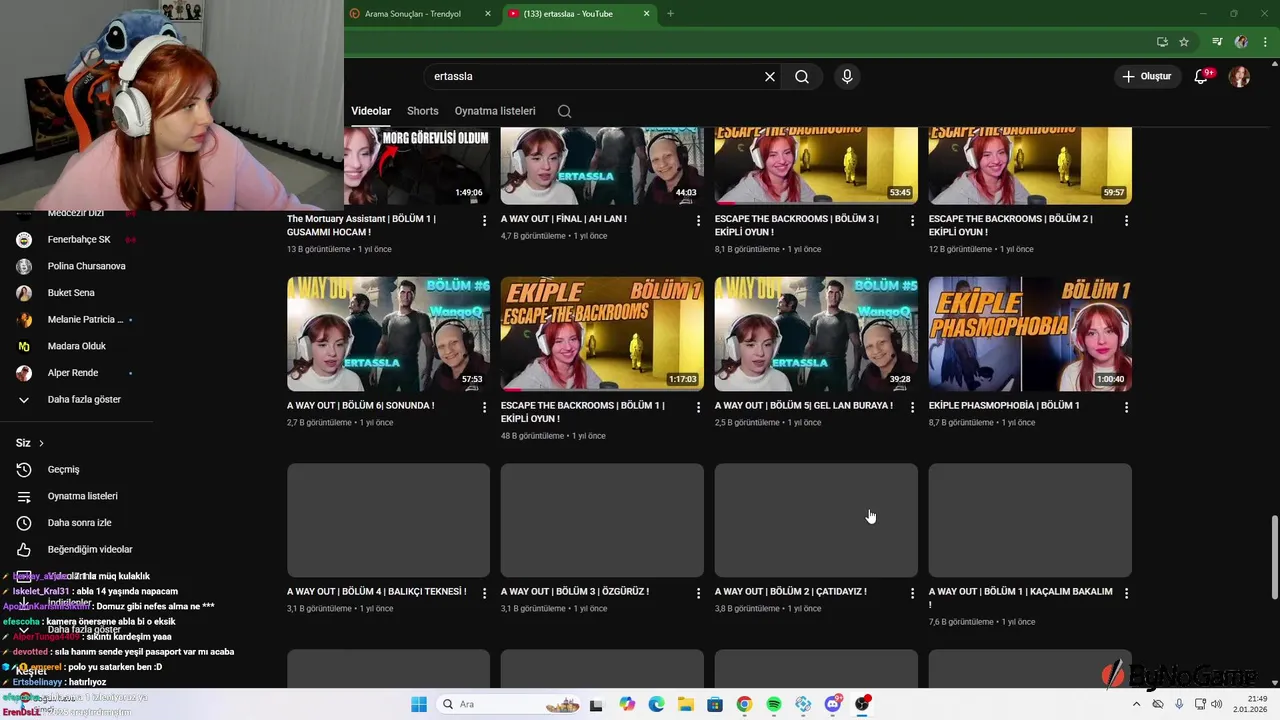Show hidden system tray icons
This screenshot has width=1280, height=720.
[1136, 704]
